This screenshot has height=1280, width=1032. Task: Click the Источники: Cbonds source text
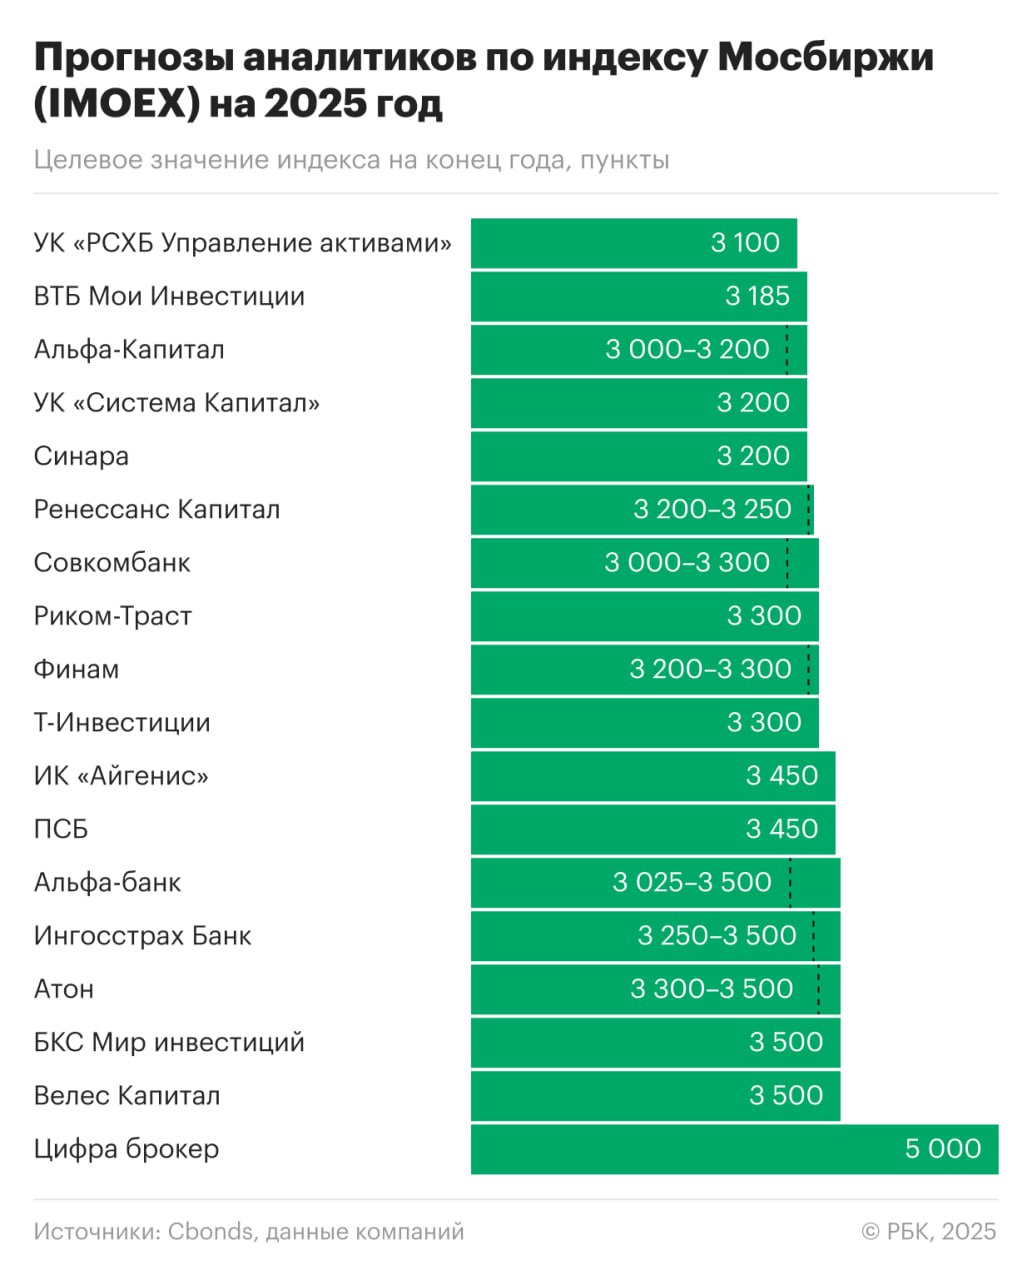pos(249,1231)
